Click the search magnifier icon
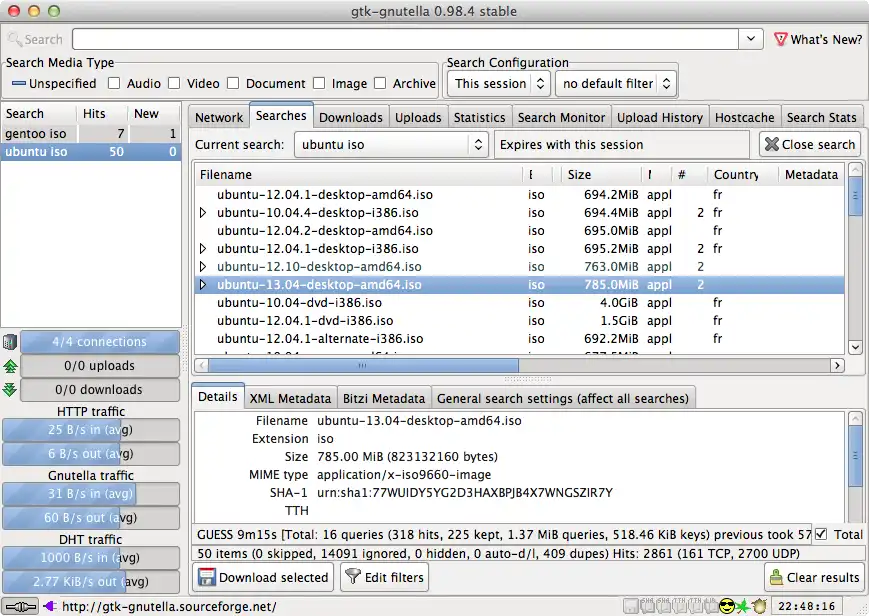This screenshot has height=616, width=869. tap(14, 39)
